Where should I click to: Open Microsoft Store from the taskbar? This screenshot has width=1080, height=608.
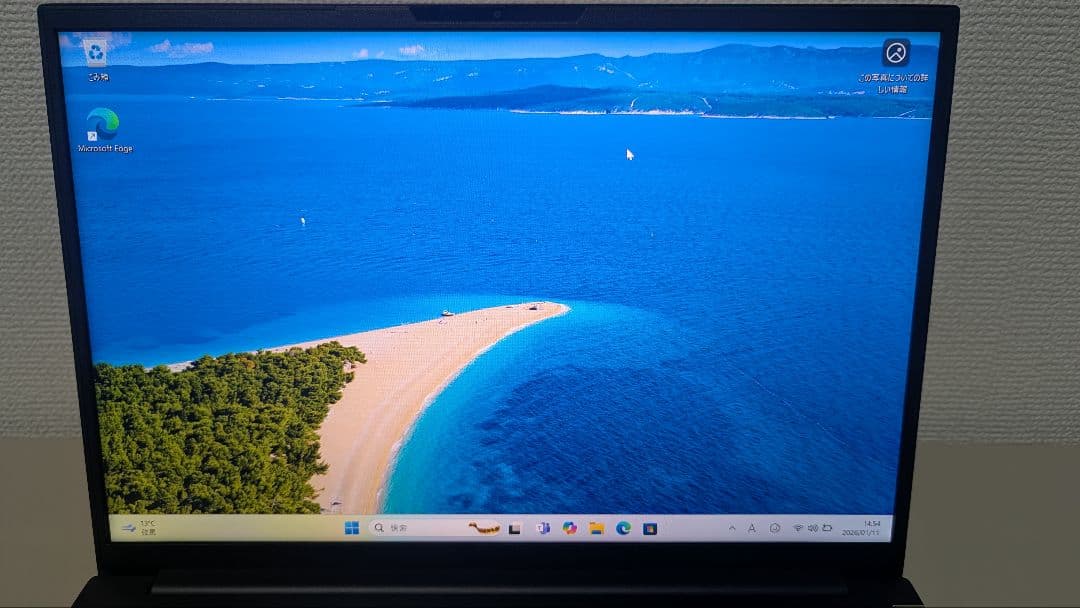pos(650,528)
